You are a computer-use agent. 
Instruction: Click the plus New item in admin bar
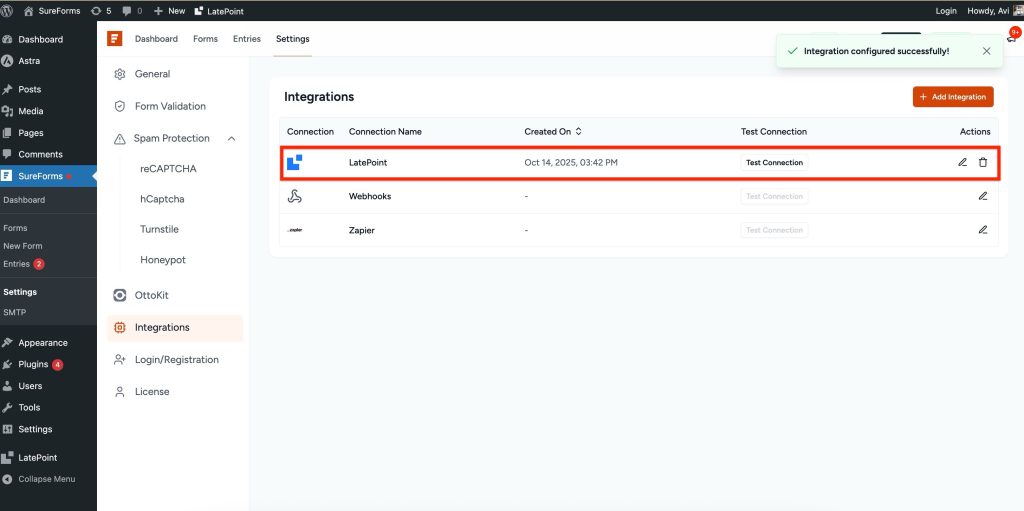[x=169, y=10]
